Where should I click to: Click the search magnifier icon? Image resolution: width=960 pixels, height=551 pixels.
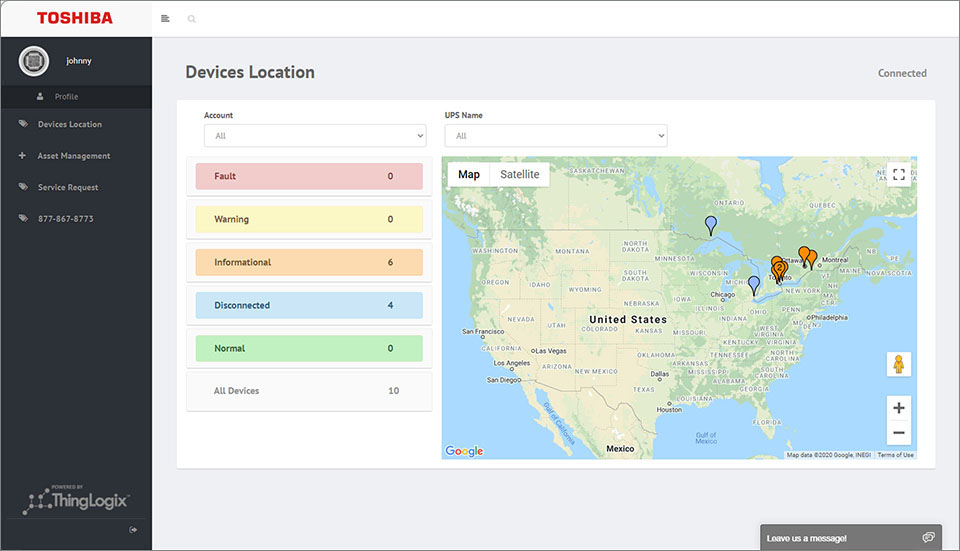click(x=192, y=19)
